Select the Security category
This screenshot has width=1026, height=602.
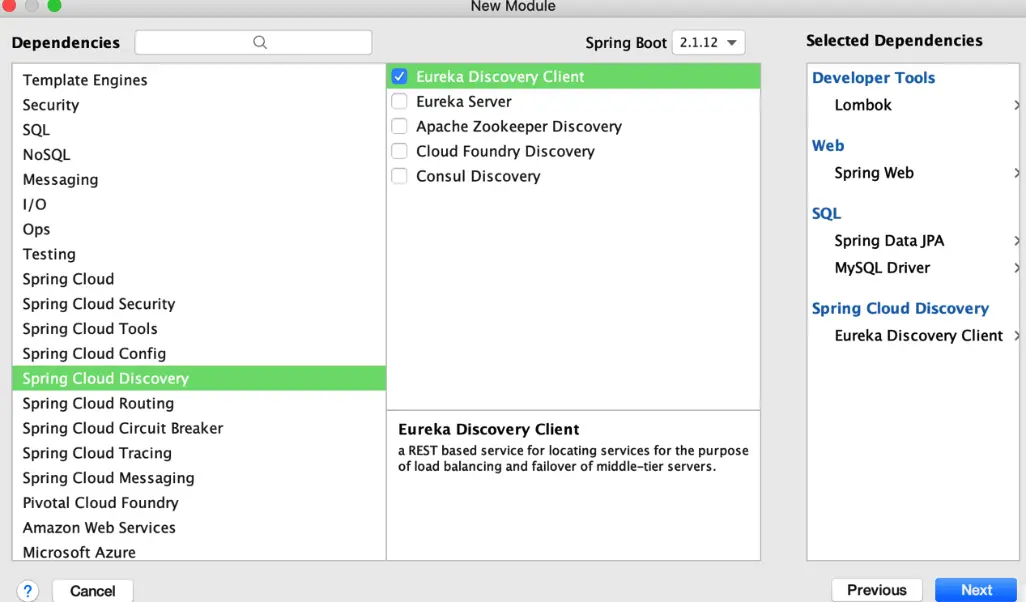(x=199, y=105)
